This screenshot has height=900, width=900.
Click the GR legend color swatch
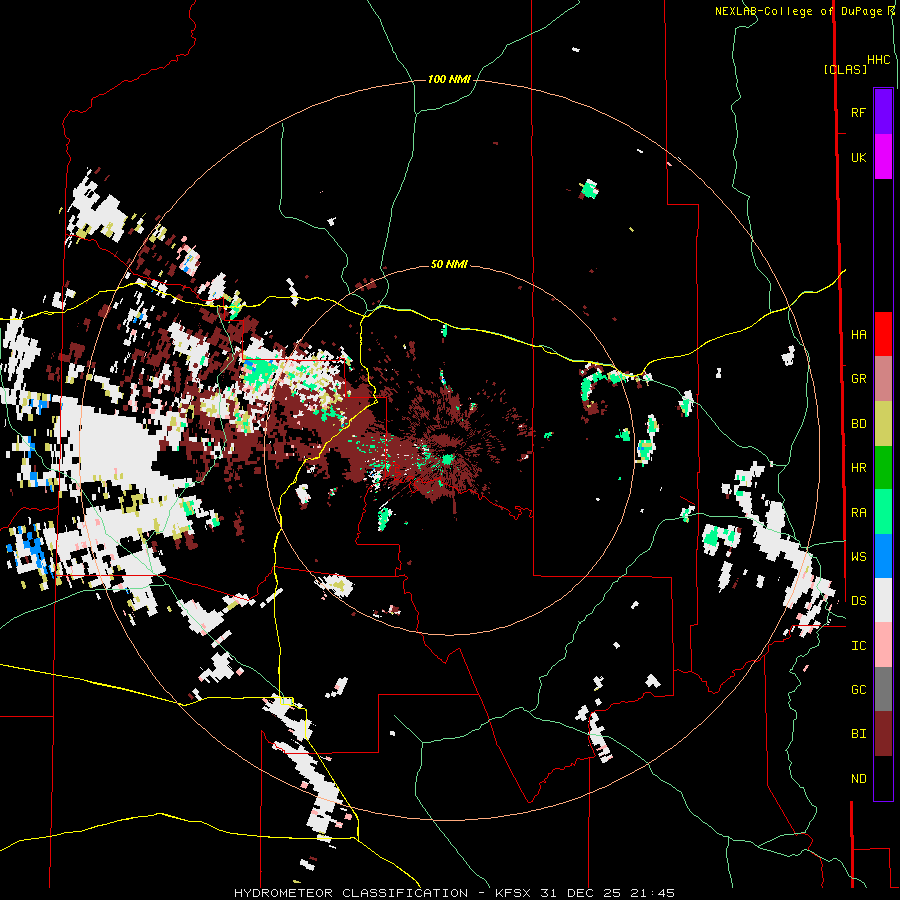pos(883,378)
